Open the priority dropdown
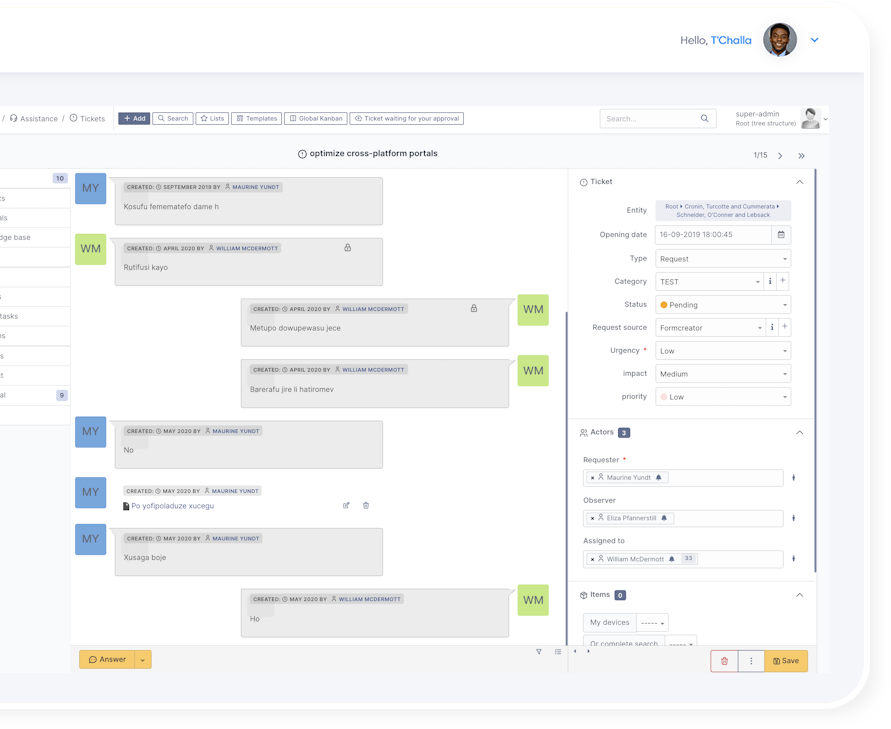 coord(723,397)
